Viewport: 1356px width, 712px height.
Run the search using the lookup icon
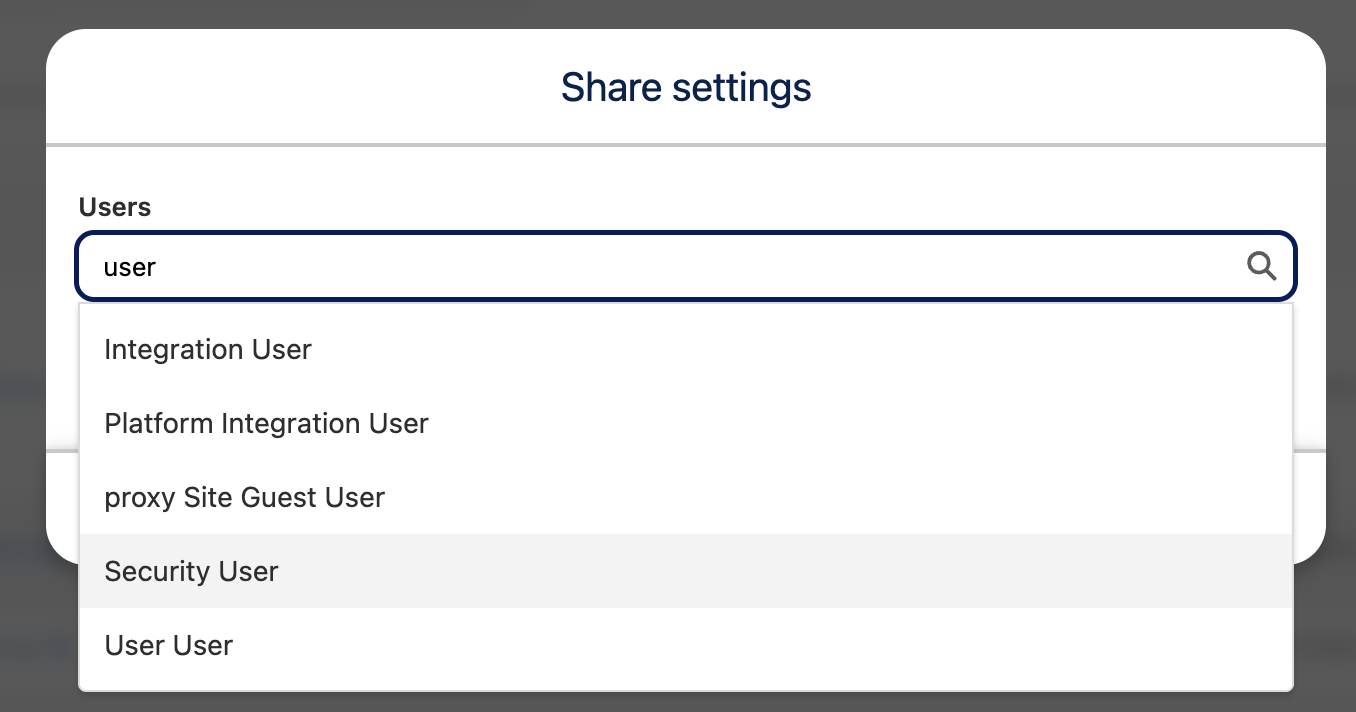[1261, 266]
